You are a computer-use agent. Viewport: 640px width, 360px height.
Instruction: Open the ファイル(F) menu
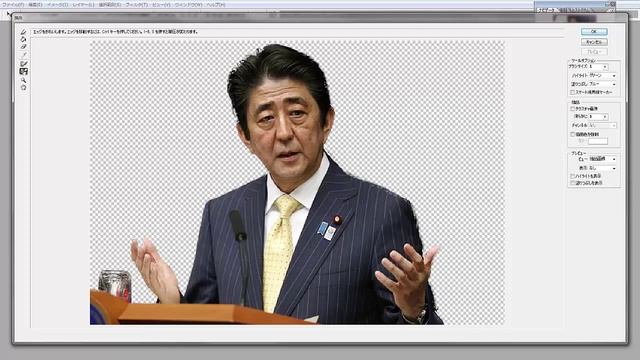(x=13, y=5)
